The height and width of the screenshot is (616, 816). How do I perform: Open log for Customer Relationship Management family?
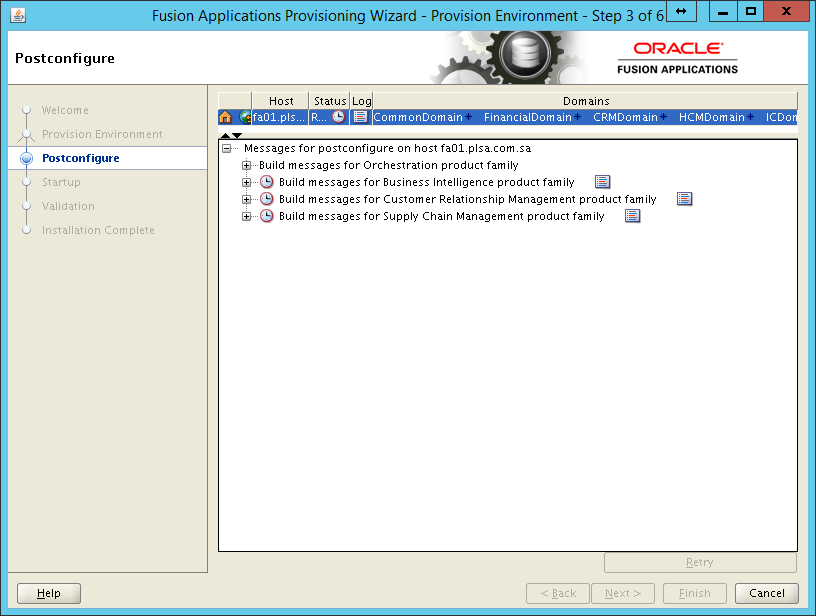click(685, 199)
